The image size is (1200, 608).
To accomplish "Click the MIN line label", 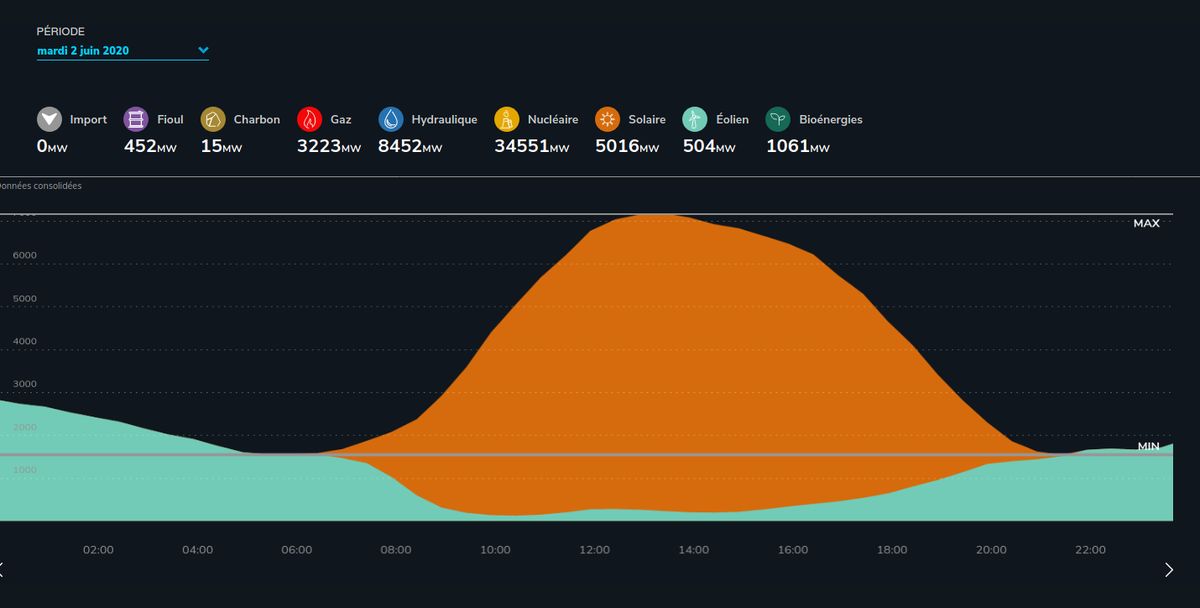I will point(1148,447).
